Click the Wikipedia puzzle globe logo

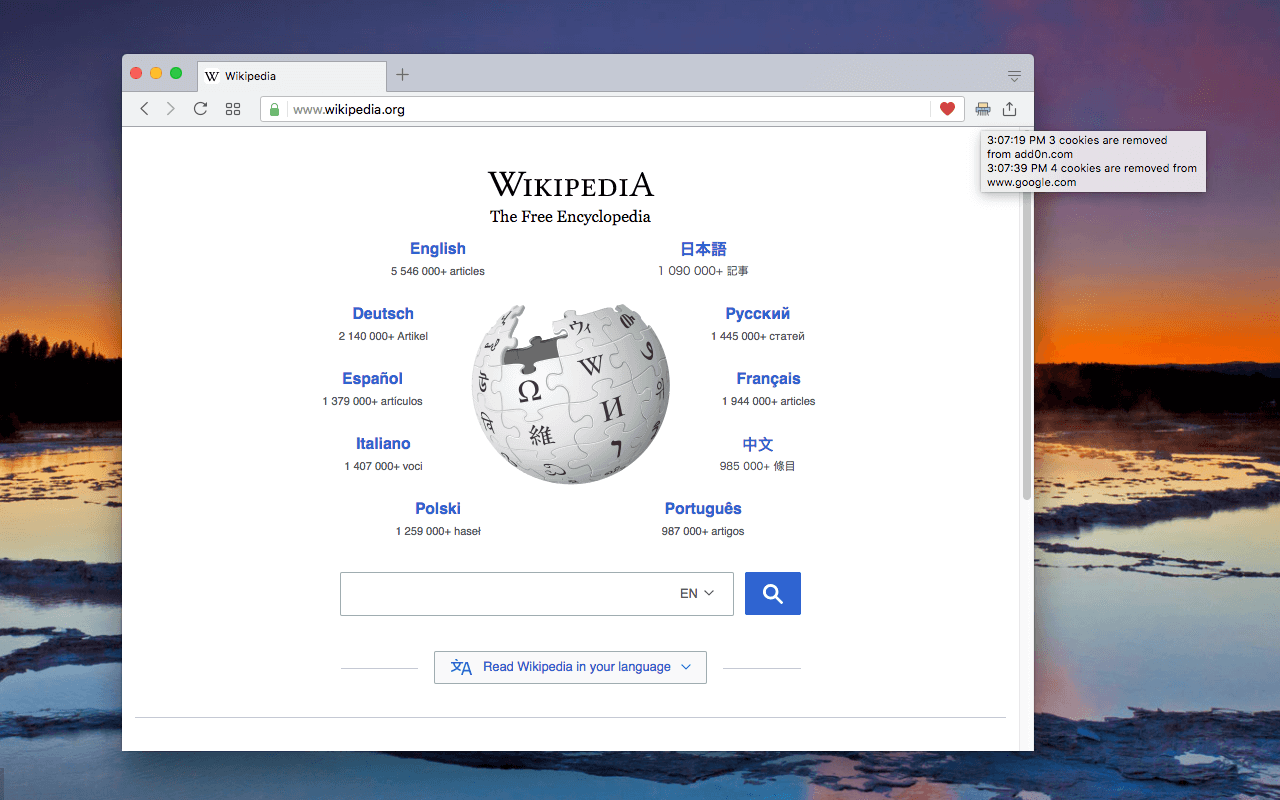click(571, 394)
